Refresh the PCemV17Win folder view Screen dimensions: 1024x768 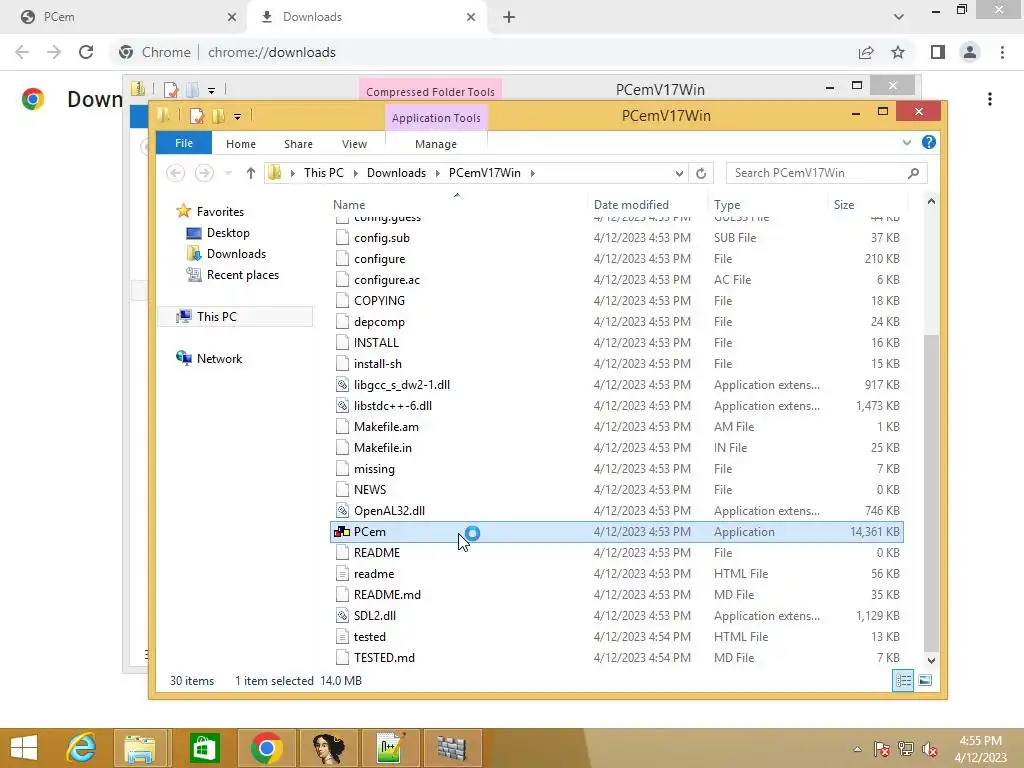[x=701, y=173]
